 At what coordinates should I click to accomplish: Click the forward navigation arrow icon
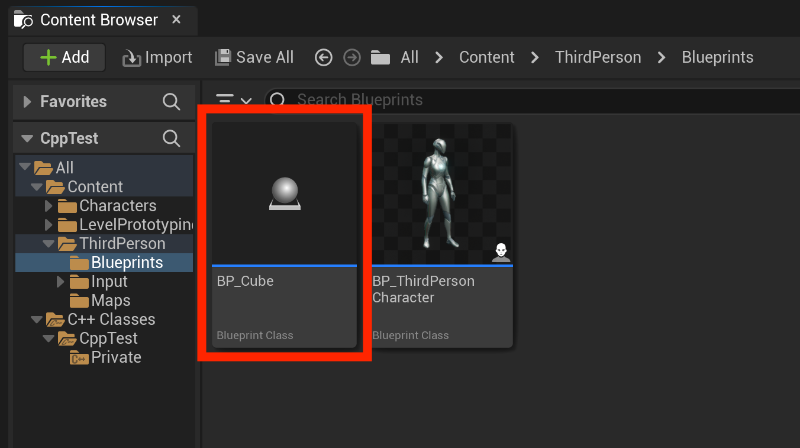pyautogui.click(x=351, y=58)
